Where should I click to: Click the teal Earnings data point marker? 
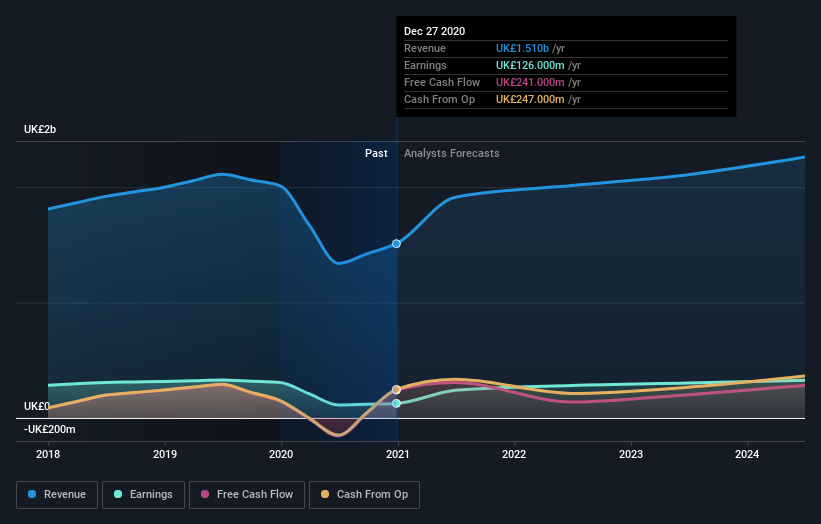coord(396,403)
